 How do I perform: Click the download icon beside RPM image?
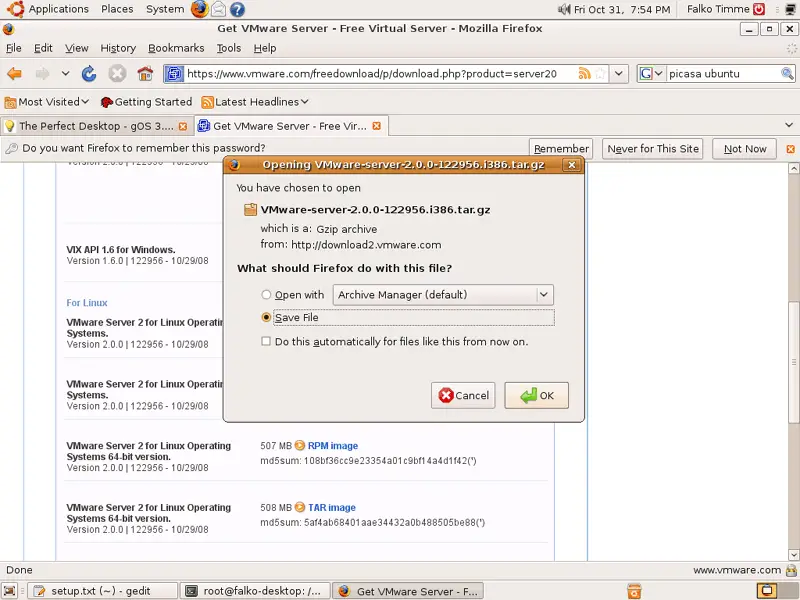299,445
